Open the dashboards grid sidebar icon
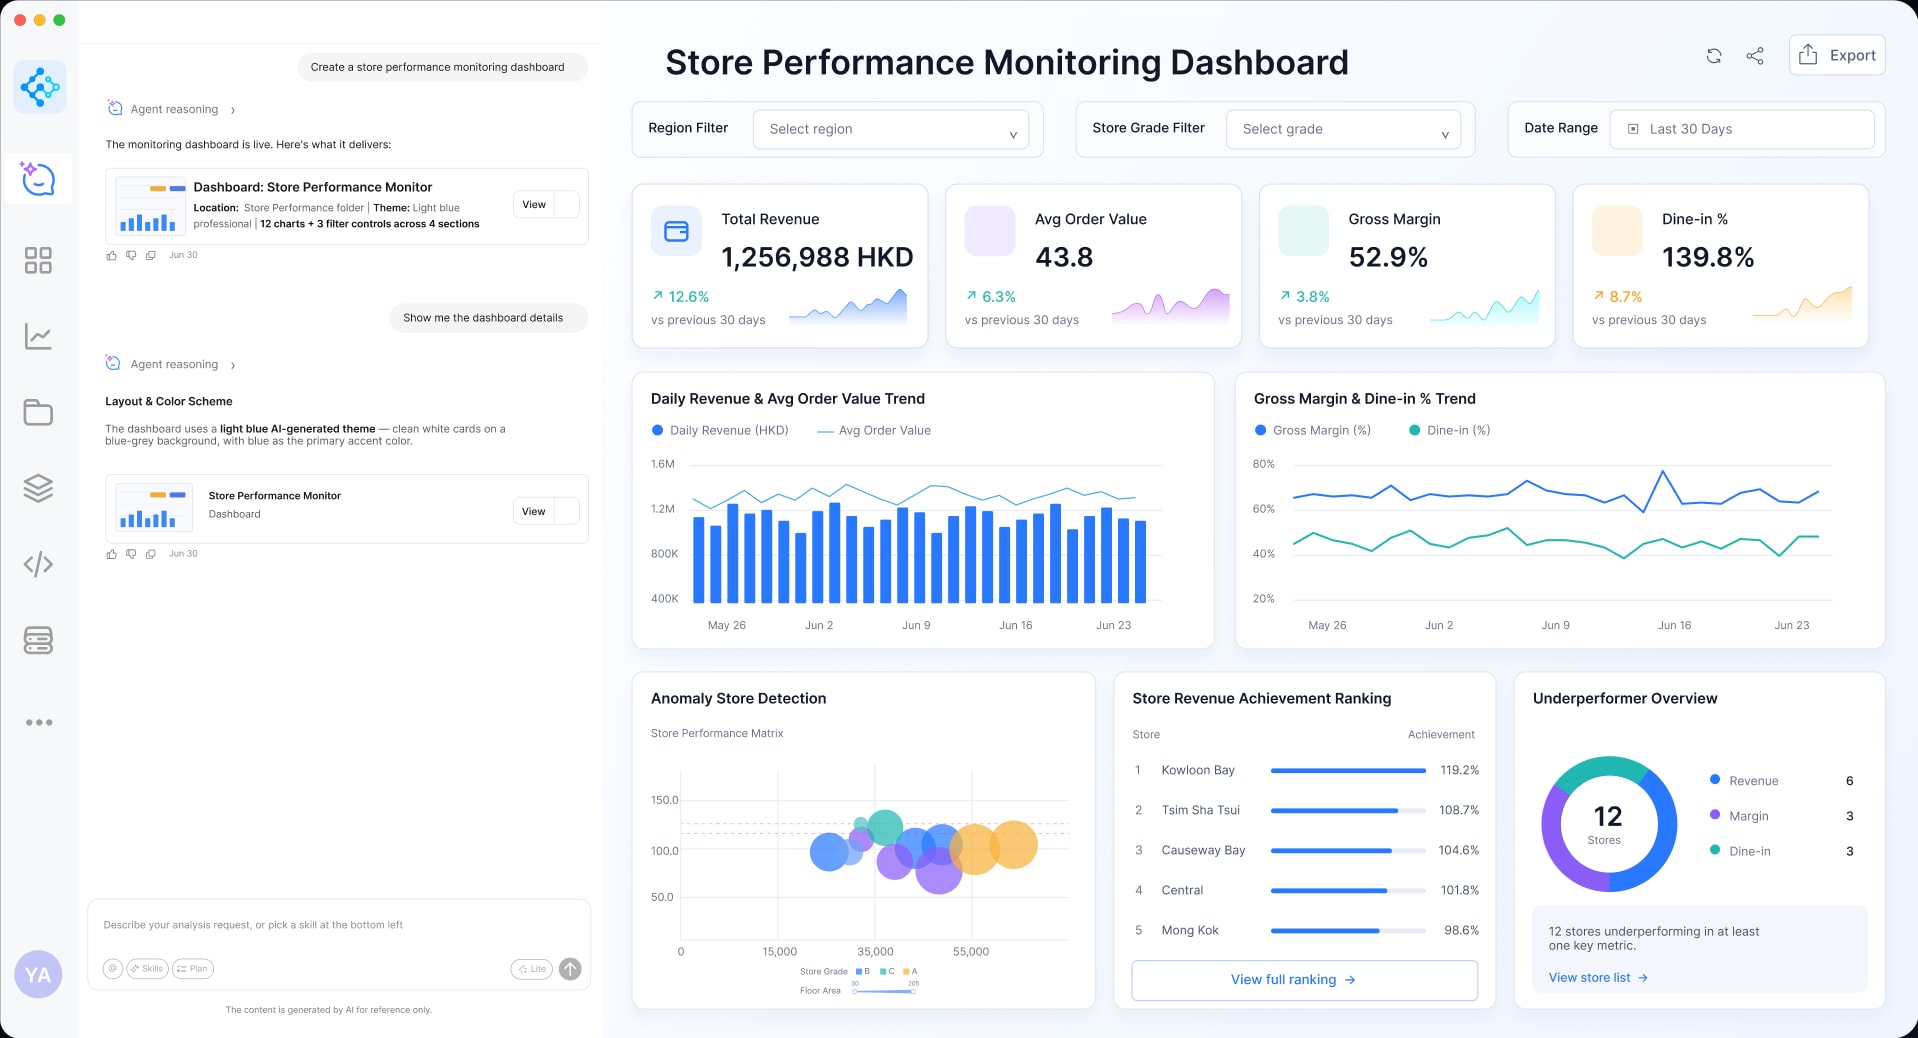 click(x=38, y=260)
